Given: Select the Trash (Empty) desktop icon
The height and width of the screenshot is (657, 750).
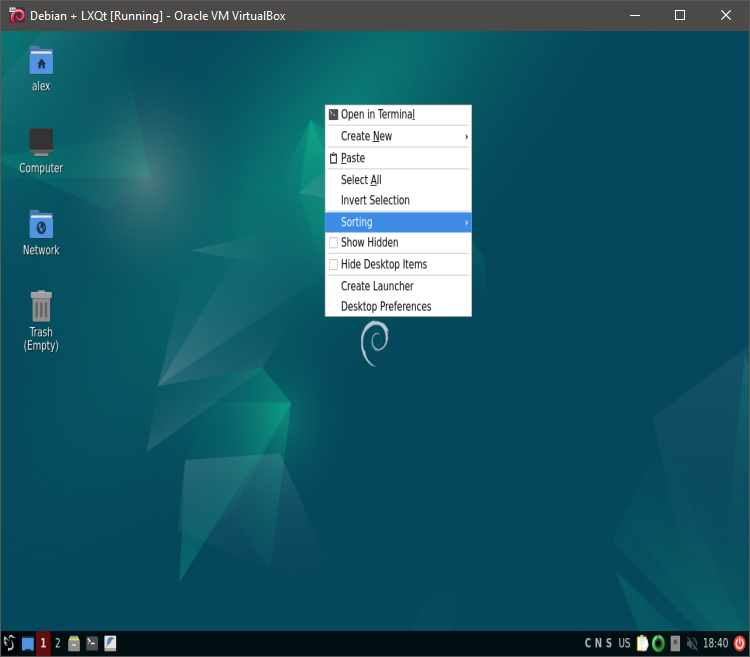Looking at the screenshot, I should [41, 306].
